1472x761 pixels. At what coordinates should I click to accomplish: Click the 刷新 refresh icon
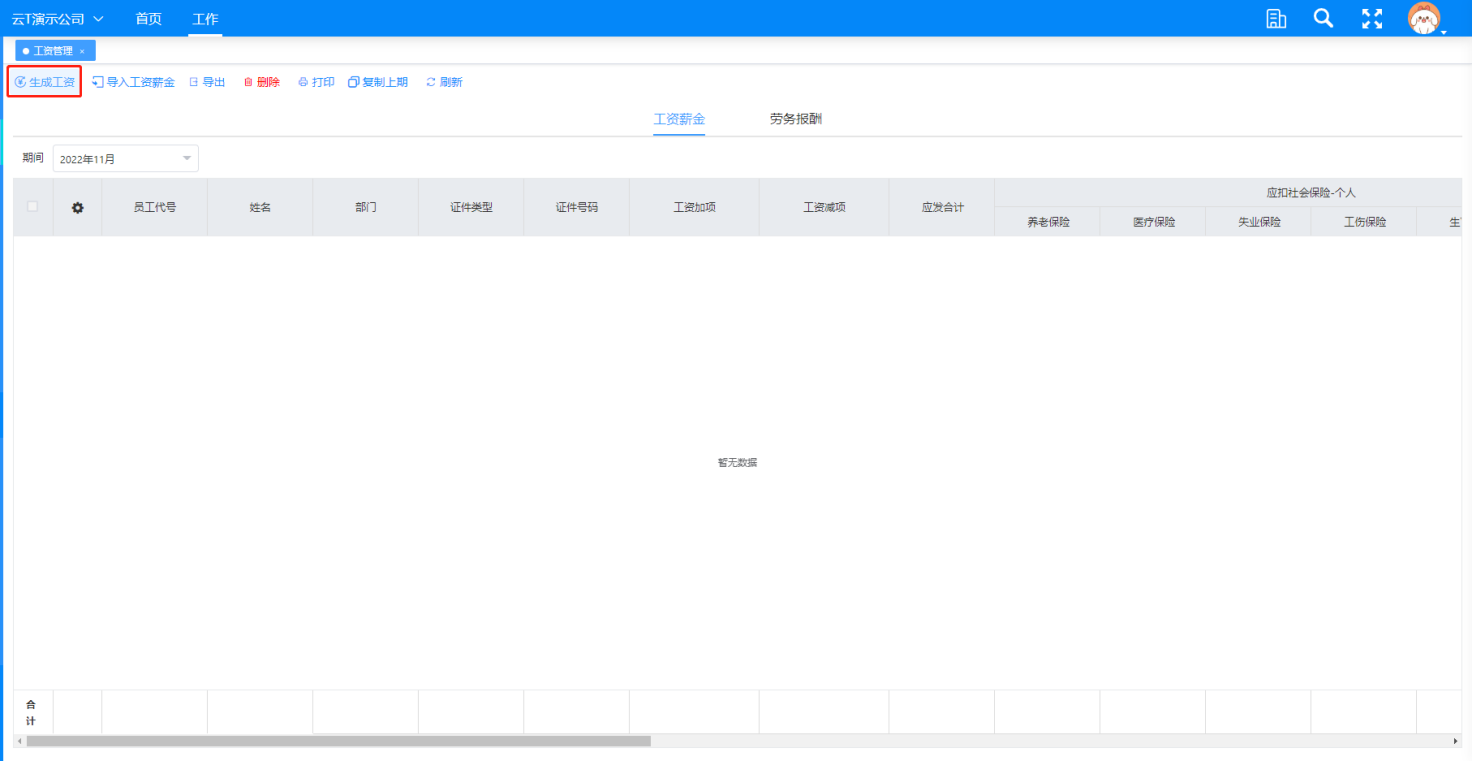[x=431, y=82]
